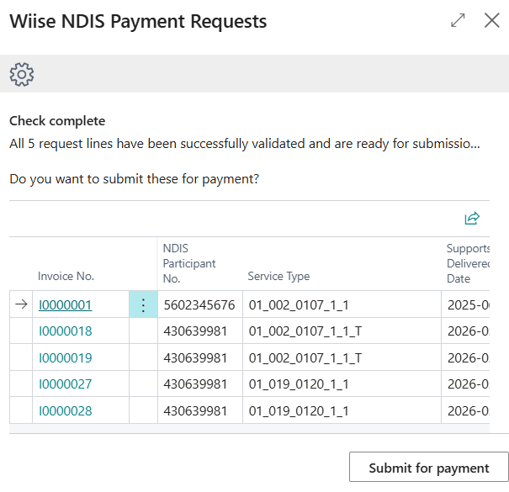
Task: Click the Wiise NDIS Payment Requests title
Action: click(138, 21)
